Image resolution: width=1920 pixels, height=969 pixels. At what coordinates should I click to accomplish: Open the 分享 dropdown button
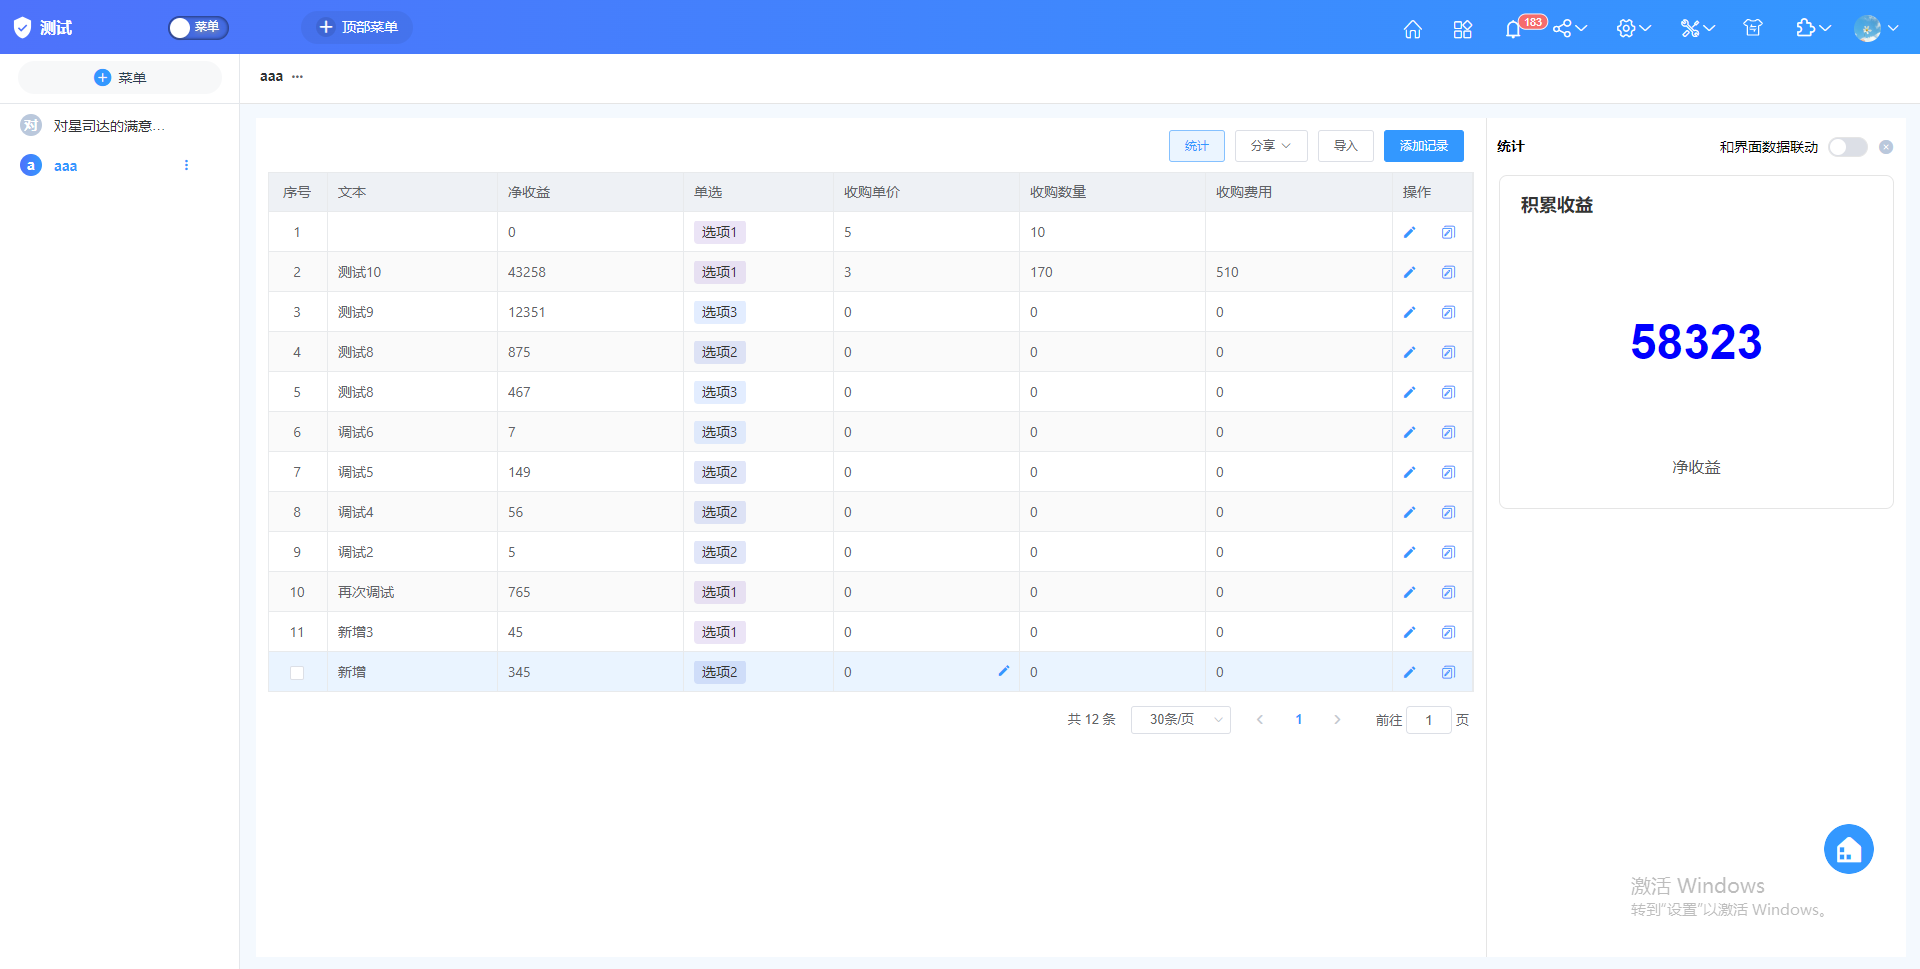point(1271,146)
